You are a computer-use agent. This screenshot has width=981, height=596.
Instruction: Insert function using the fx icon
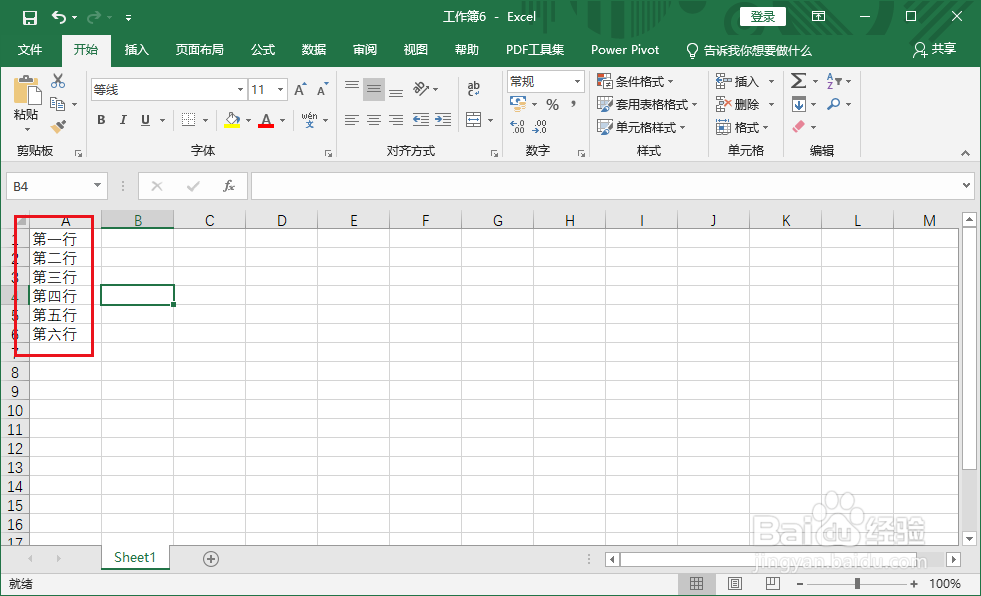(x=229, y=186)
